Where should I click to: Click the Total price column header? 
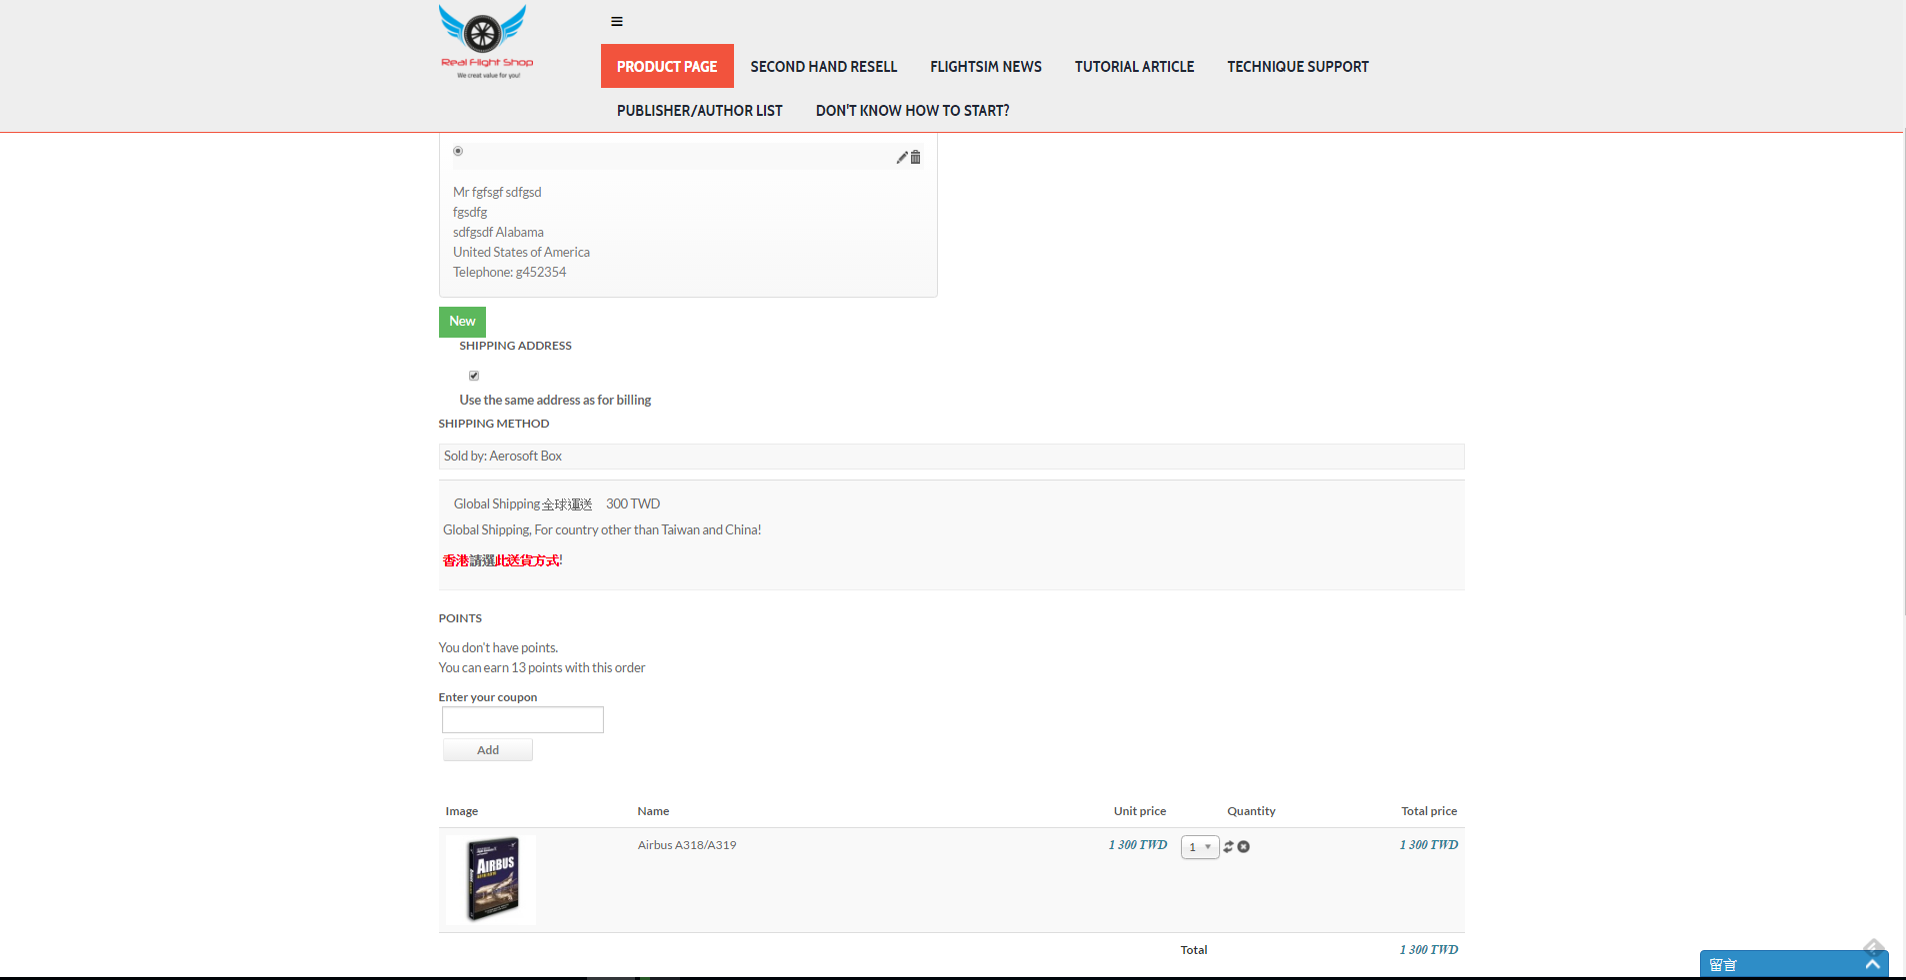(x=1429, y=811)
